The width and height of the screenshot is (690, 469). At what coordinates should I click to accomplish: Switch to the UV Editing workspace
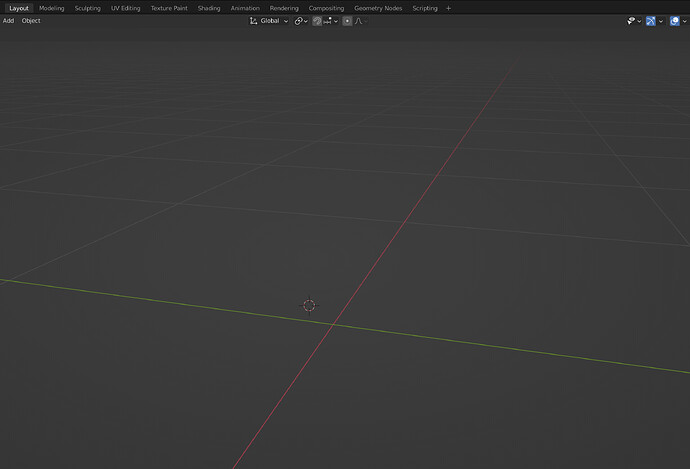point(125,8)
